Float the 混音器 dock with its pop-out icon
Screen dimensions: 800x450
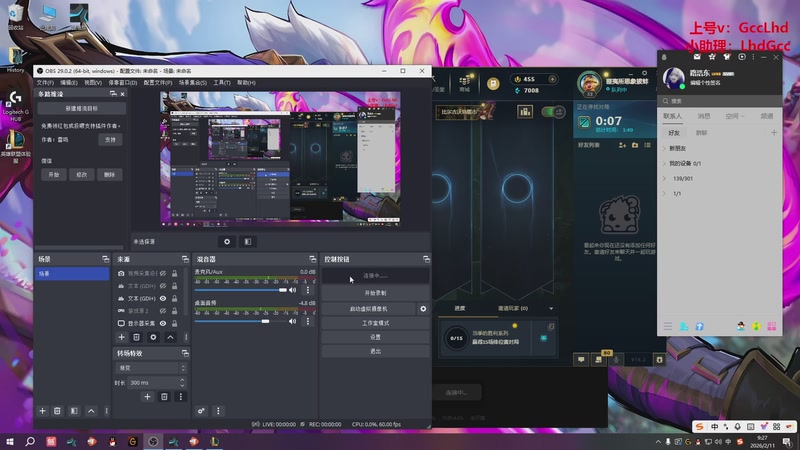pyautogui.click(x=312, y=259)
